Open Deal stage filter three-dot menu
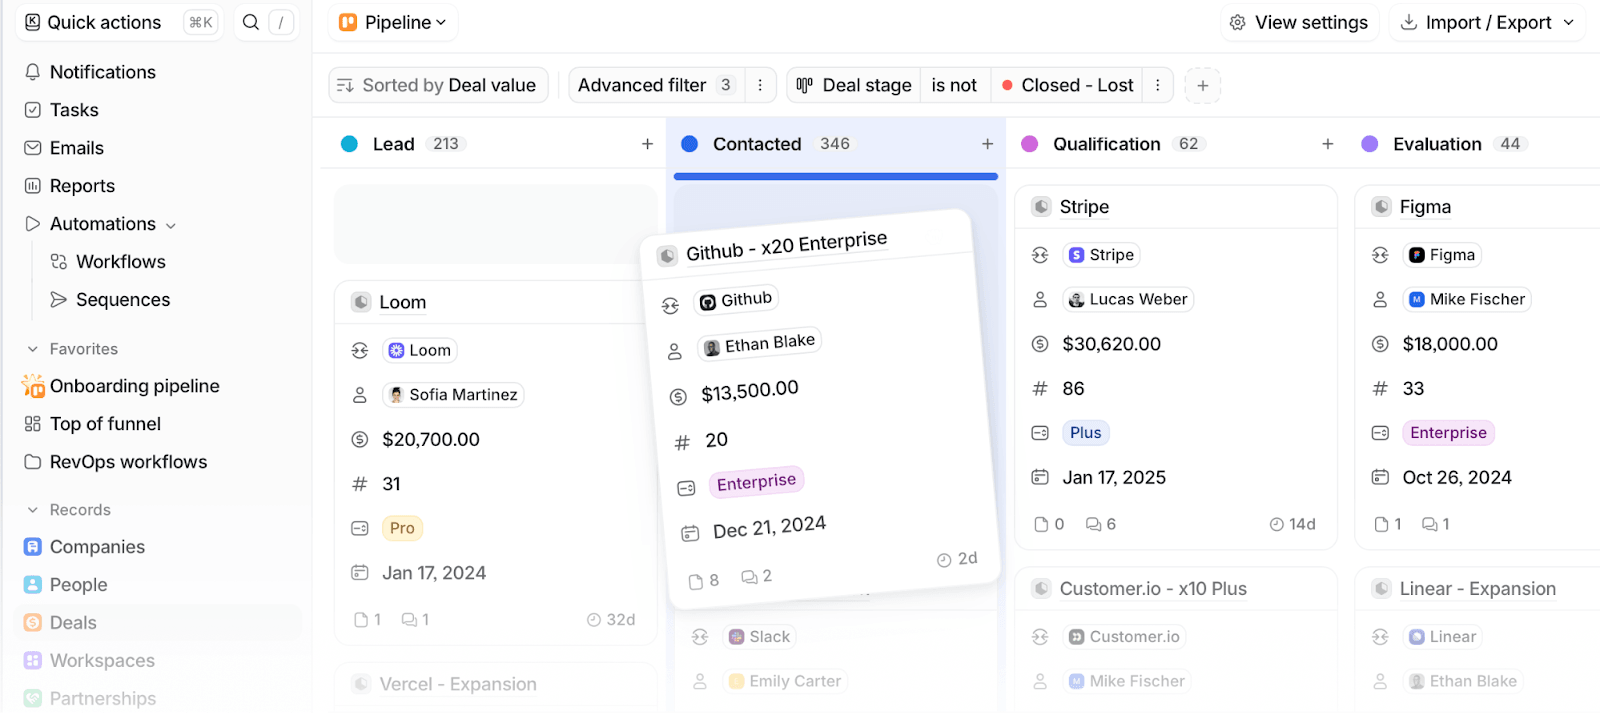The height and width of the screenshot is (713, 1600). (x=1158, y=86)
